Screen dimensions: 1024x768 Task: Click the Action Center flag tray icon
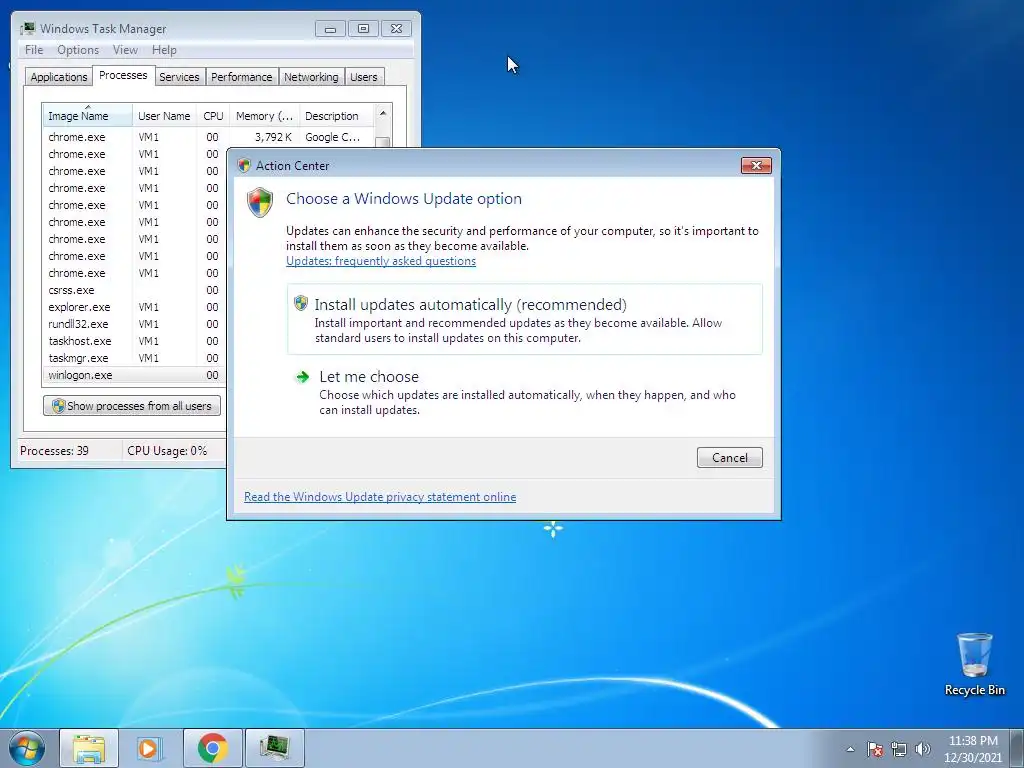875,749
